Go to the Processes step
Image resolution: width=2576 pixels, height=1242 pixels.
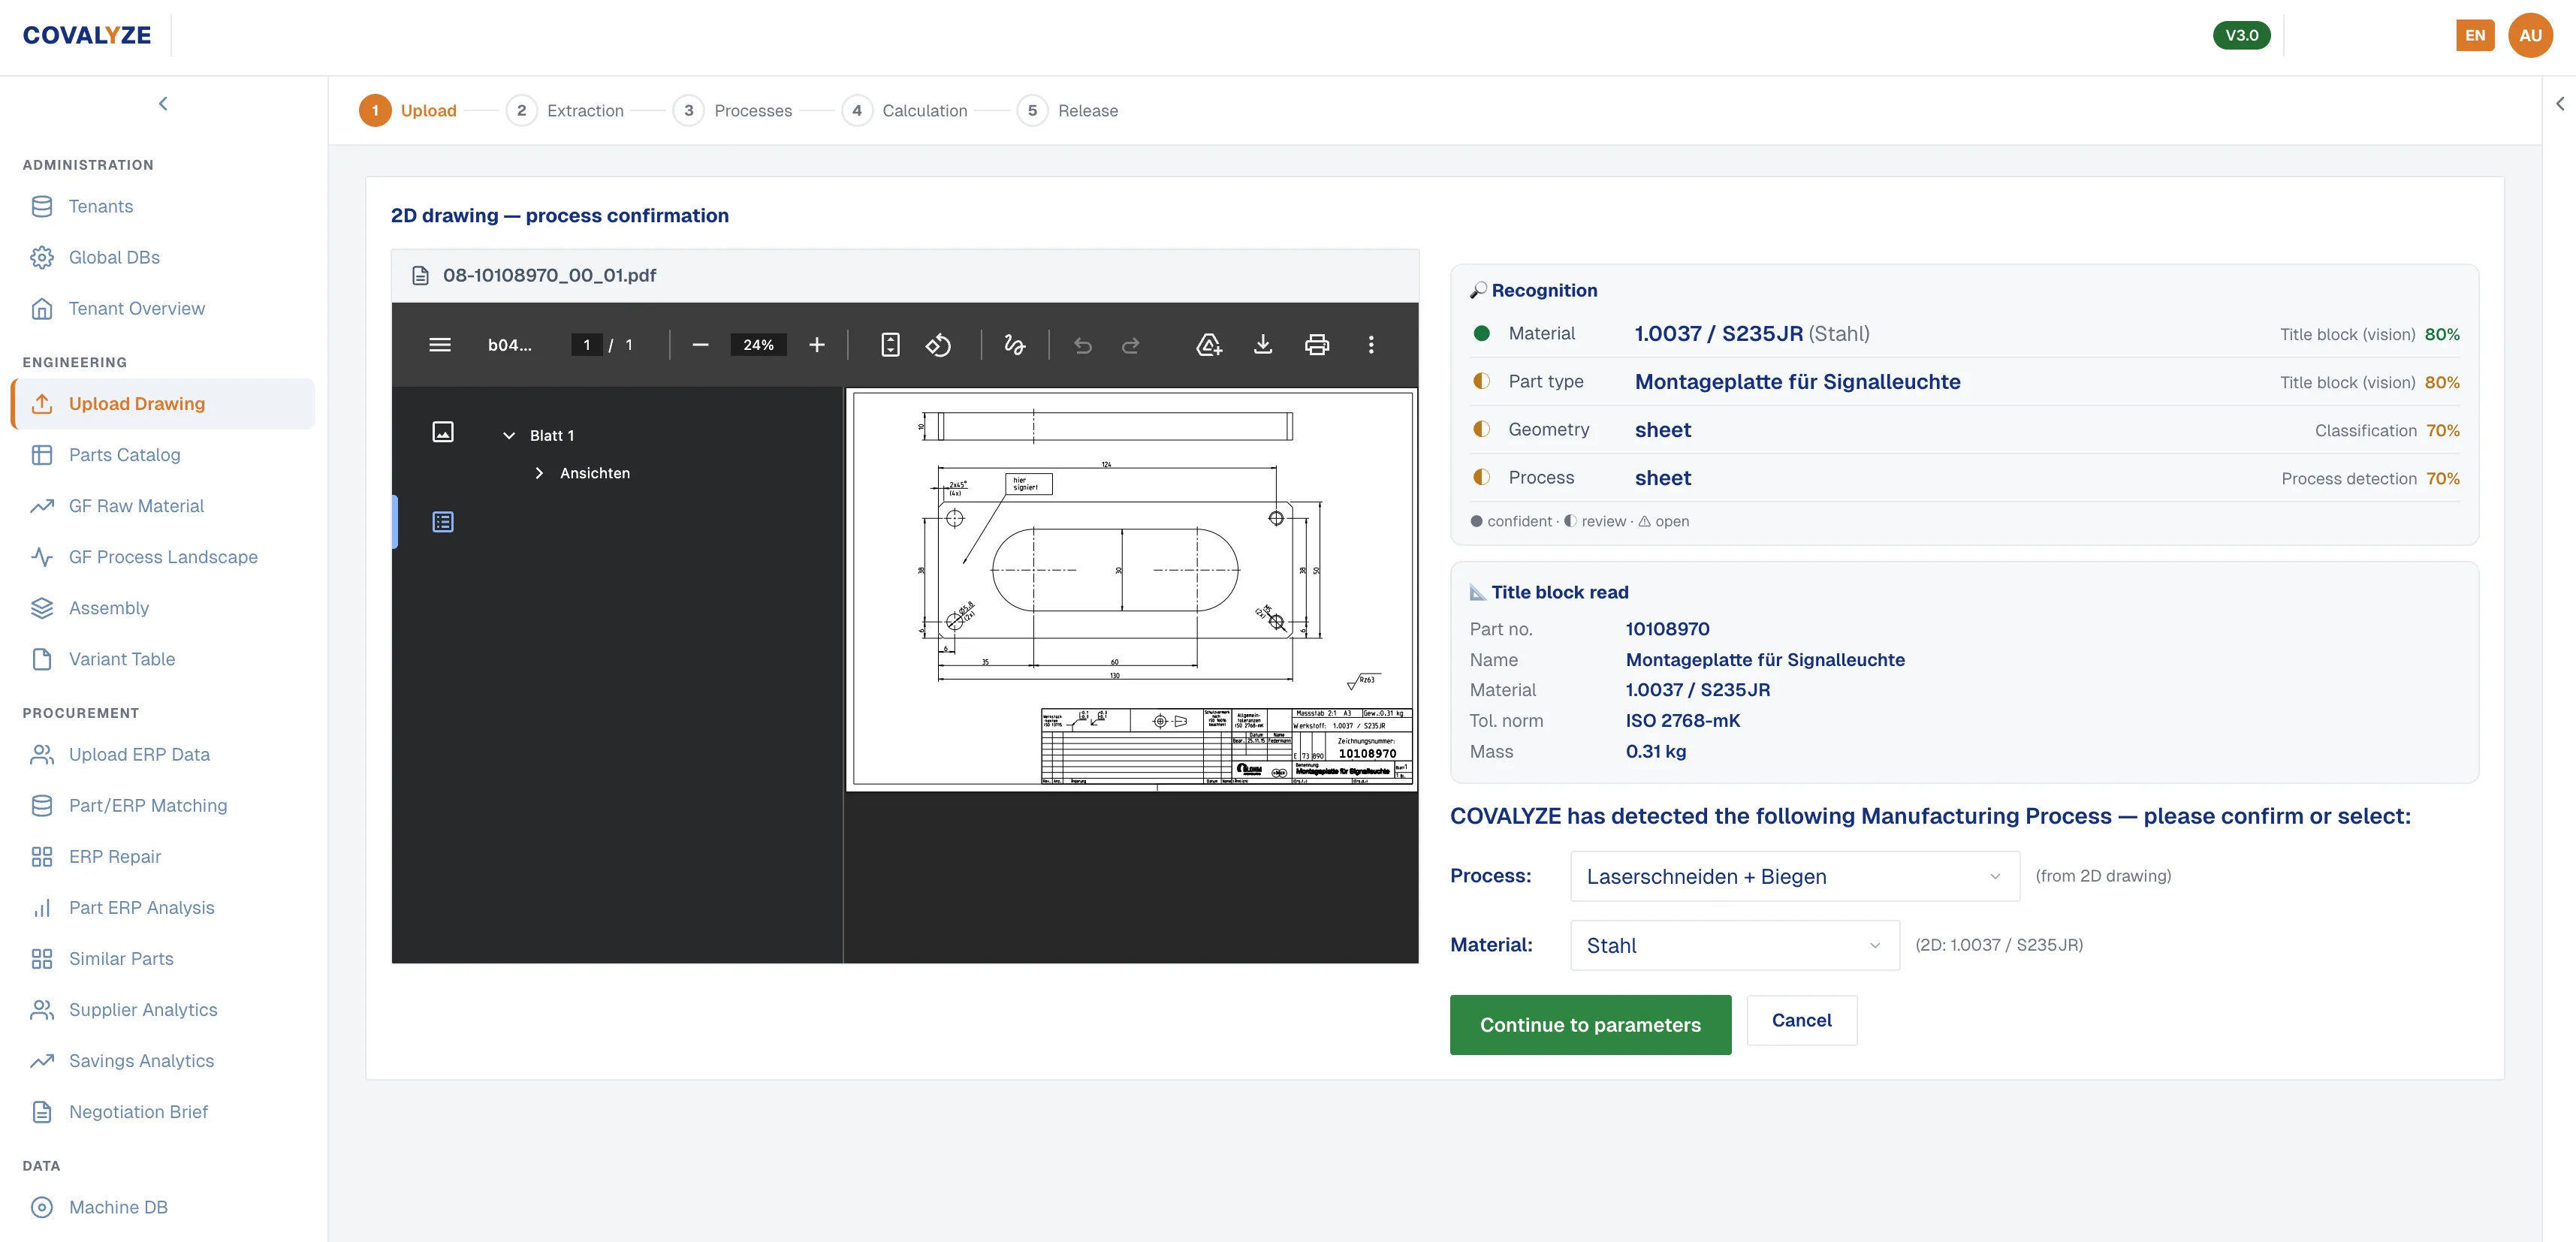tap(733, 110)
